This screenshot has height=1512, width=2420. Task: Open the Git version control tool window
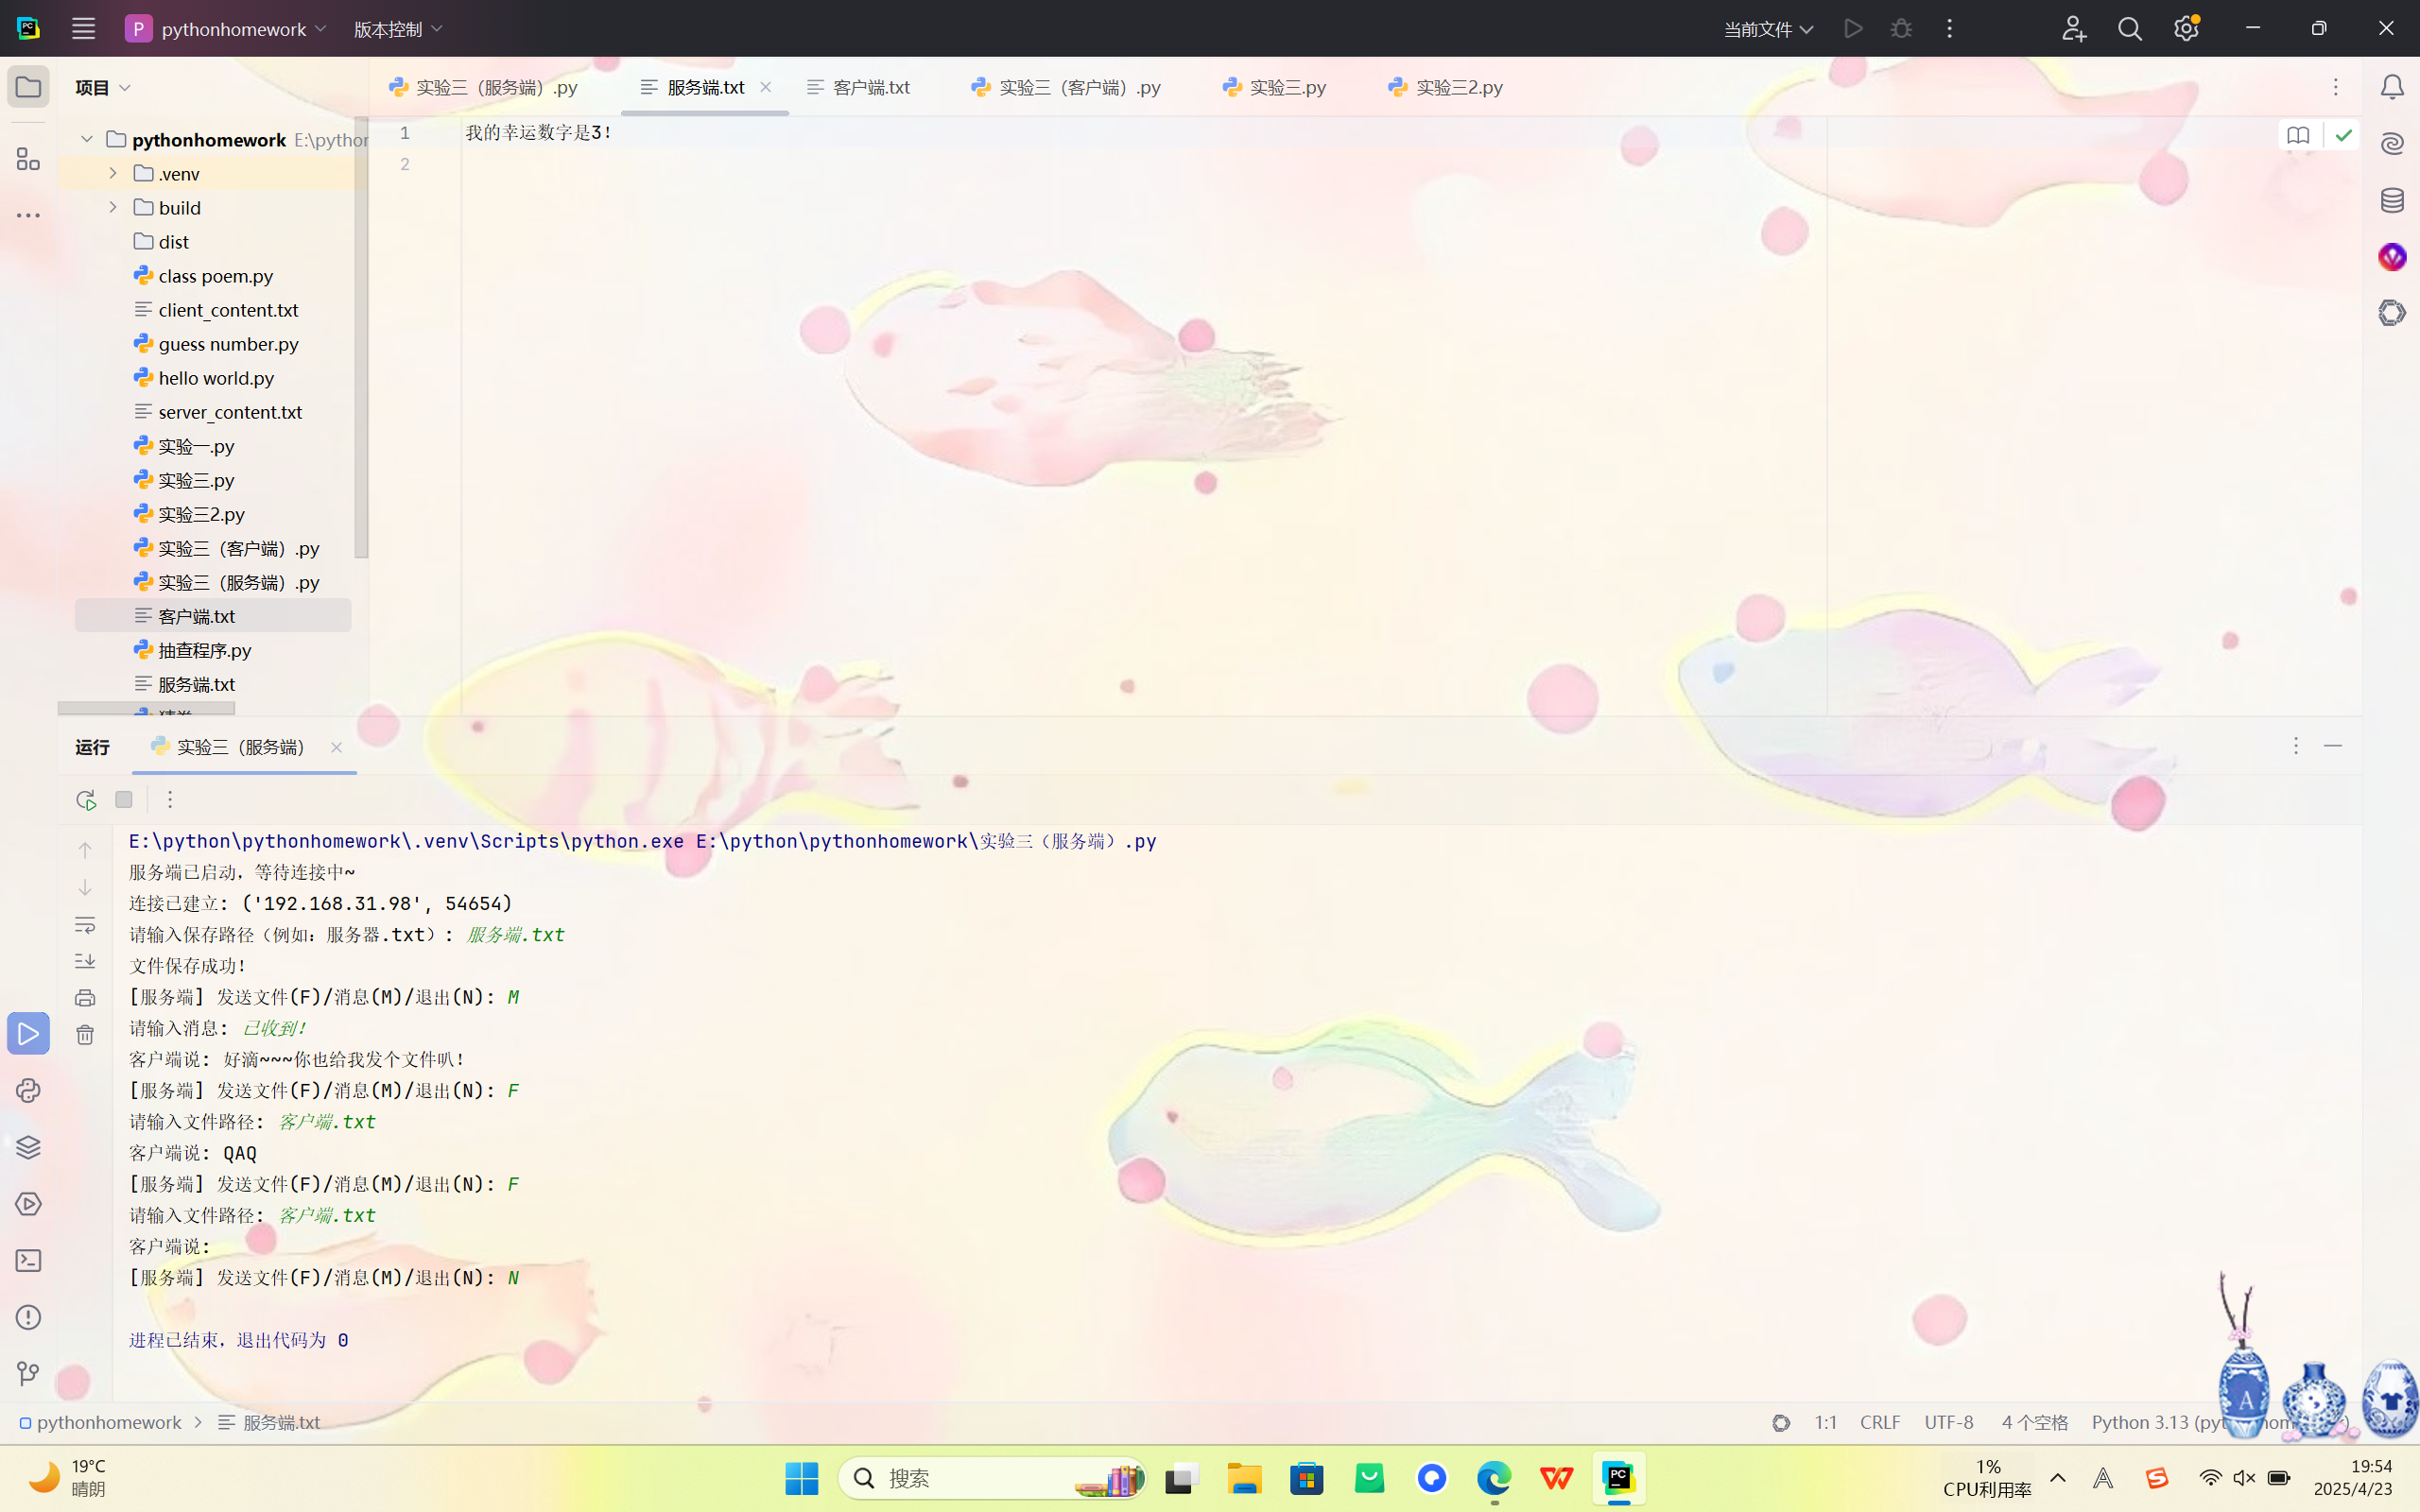(x=28, y=1373)
